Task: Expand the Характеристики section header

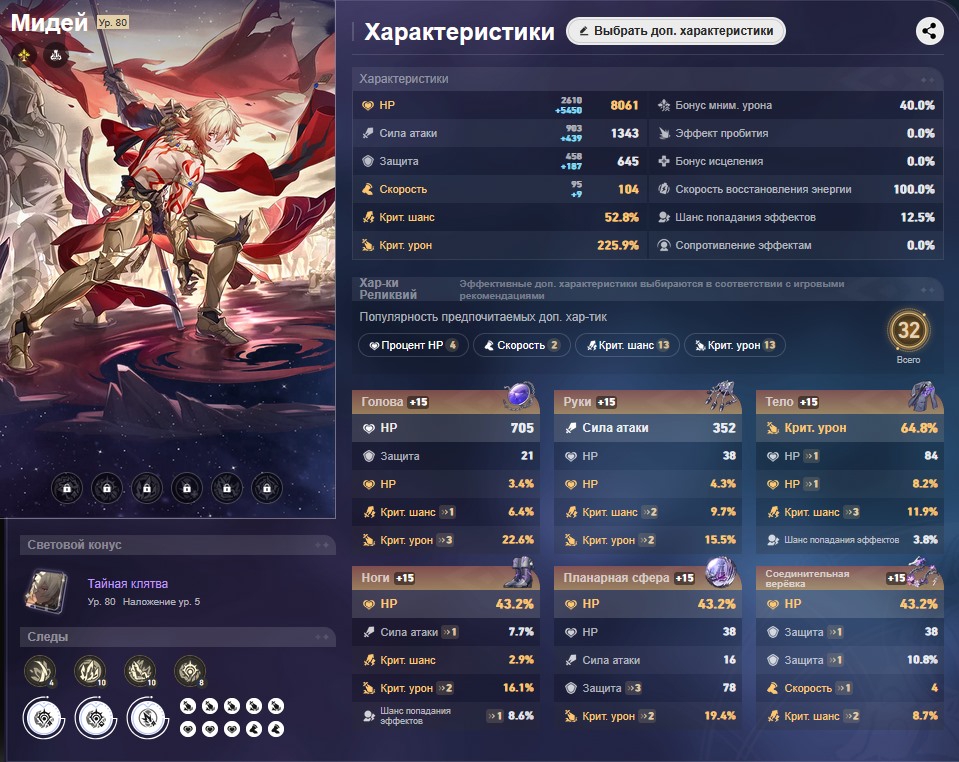Action: click(x=648, y=79)
